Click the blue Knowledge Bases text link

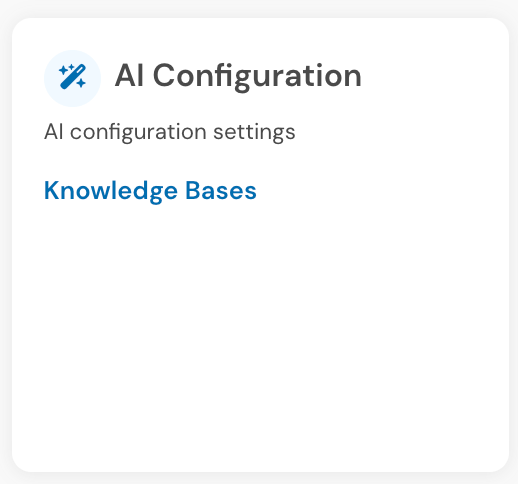point(150,191)
